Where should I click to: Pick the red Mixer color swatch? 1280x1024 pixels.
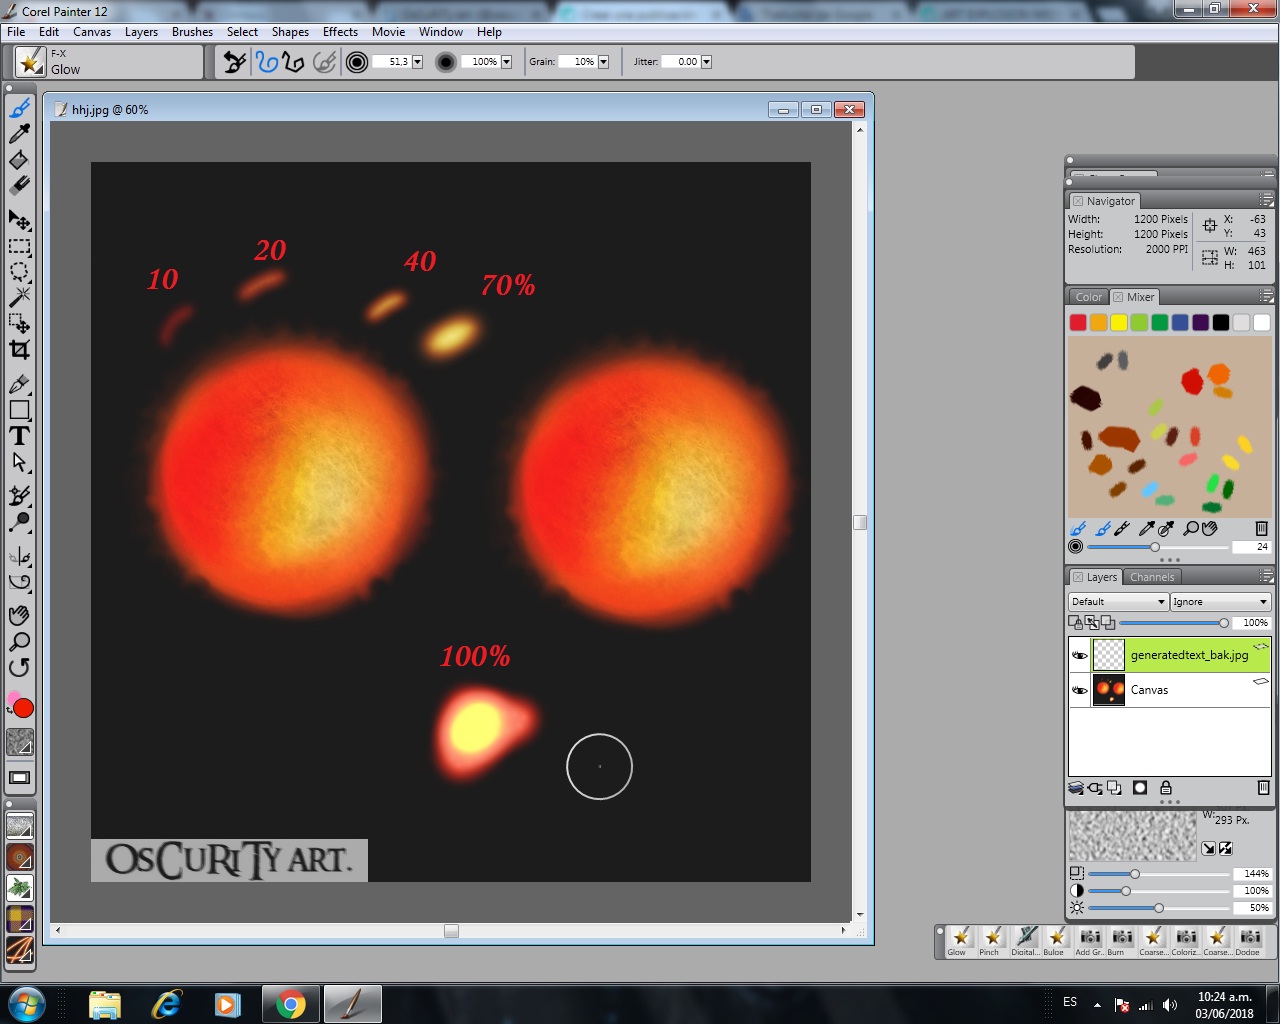1078,322
